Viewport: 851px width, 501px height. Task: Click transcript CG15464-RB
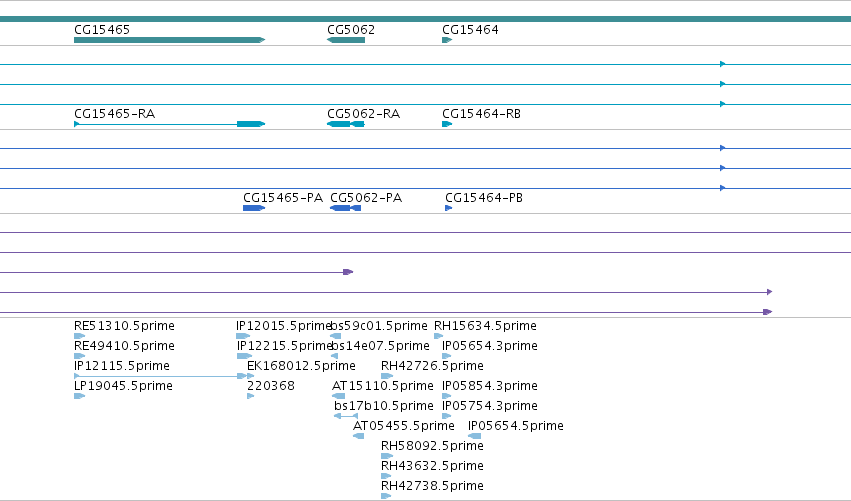[x=481, y=114]
